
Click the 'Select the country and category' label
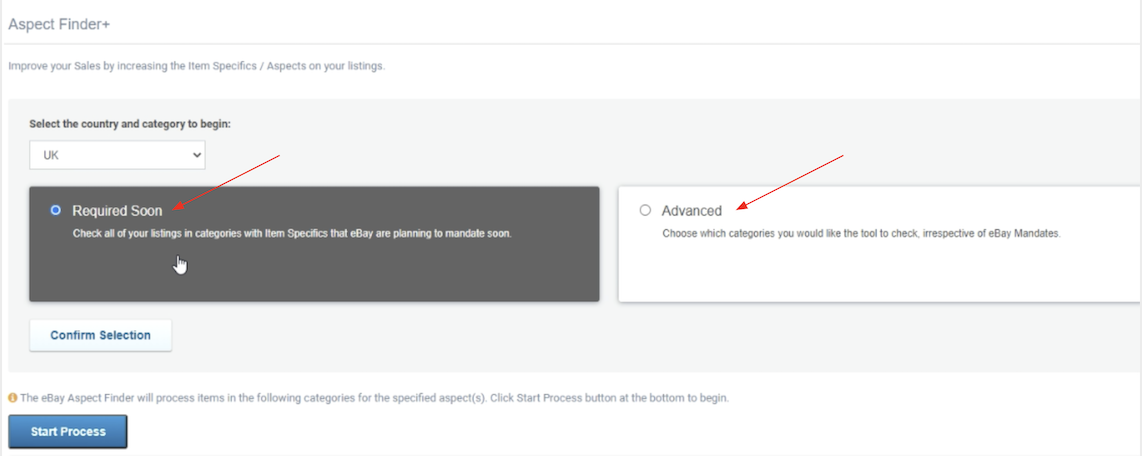pos(130,124)
